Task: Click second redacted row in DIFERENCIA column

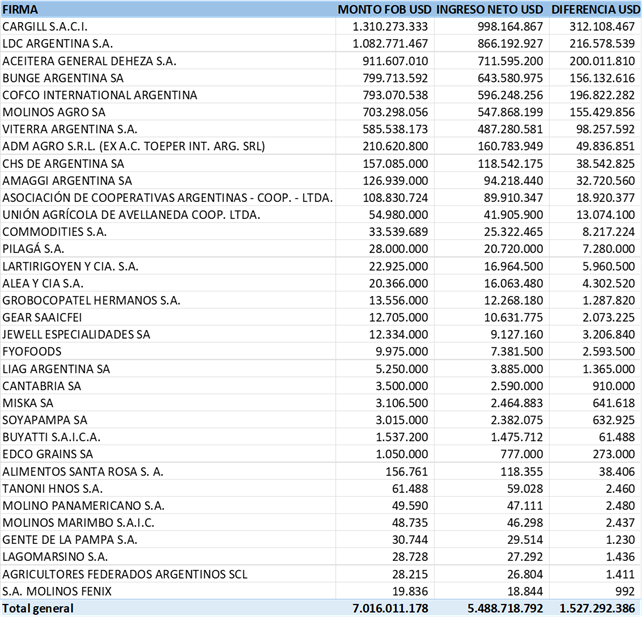Action: [595, 43]
